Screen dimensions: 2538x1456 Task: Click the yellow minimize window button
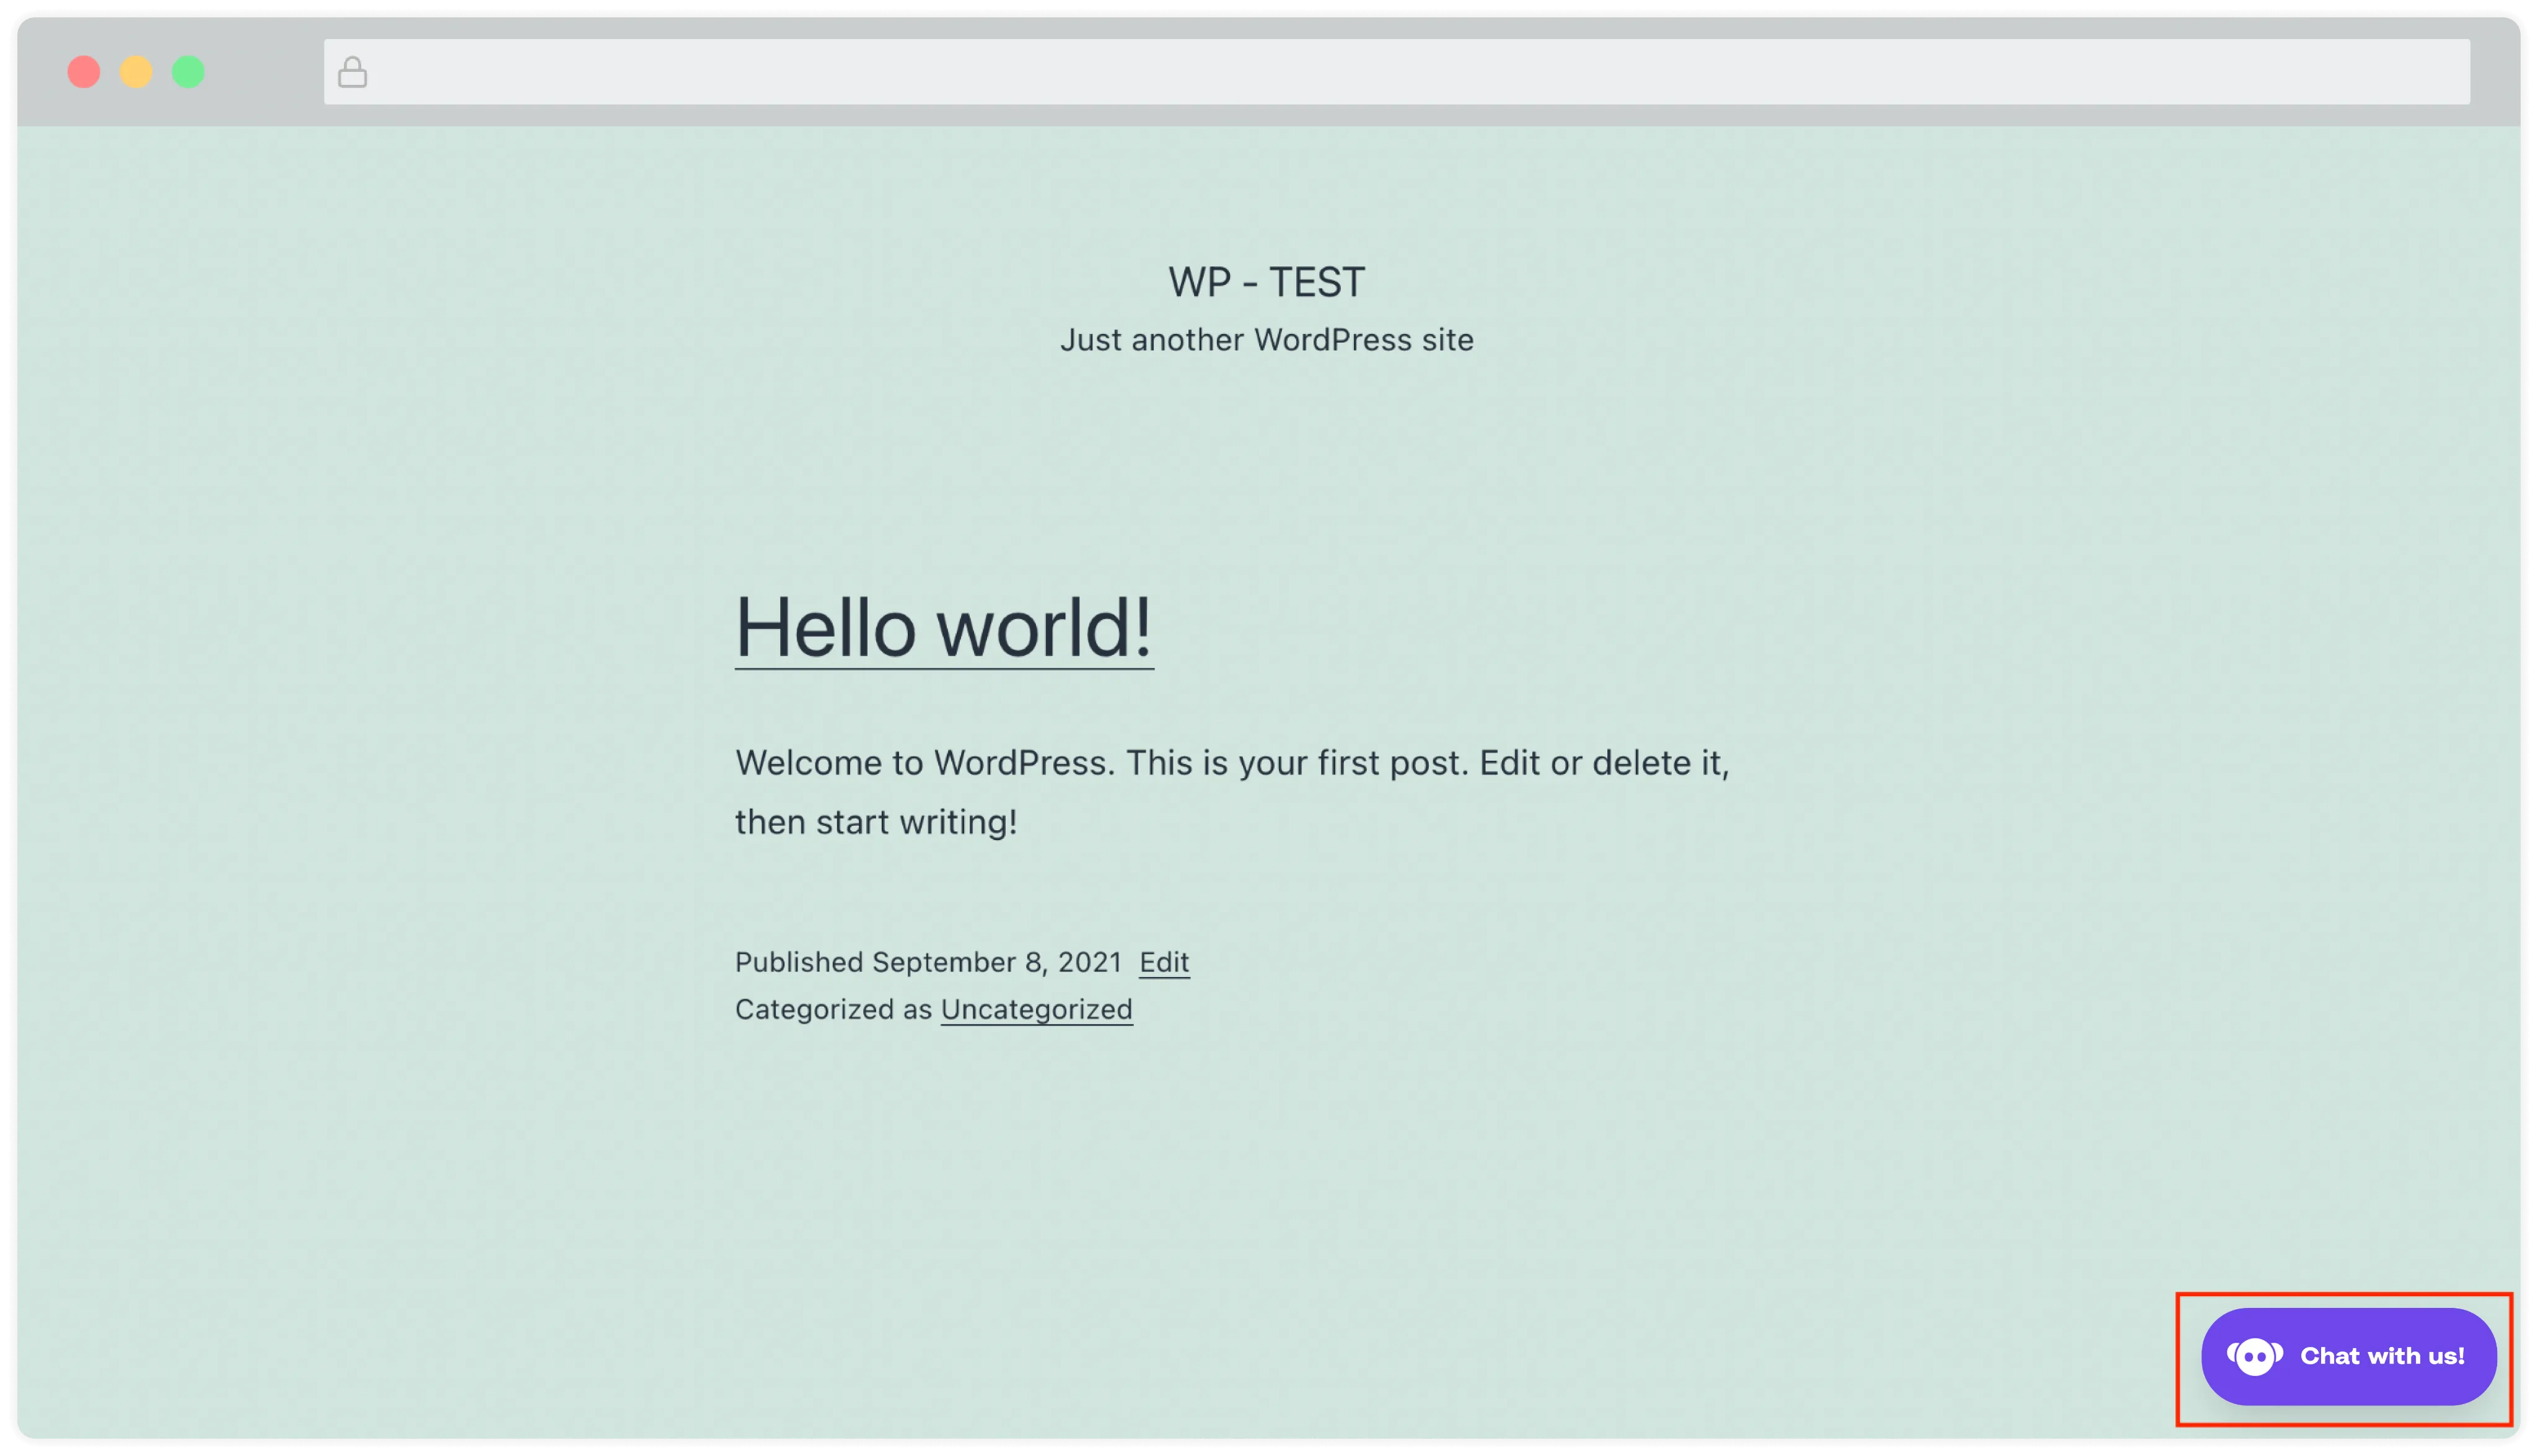(x=136, y=72)
